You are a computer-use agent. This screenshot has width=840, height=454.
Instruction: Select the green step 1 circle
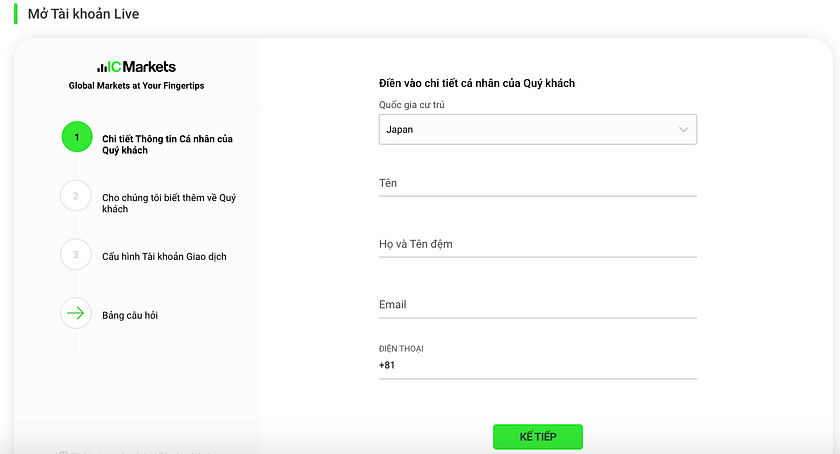[76, 137]
